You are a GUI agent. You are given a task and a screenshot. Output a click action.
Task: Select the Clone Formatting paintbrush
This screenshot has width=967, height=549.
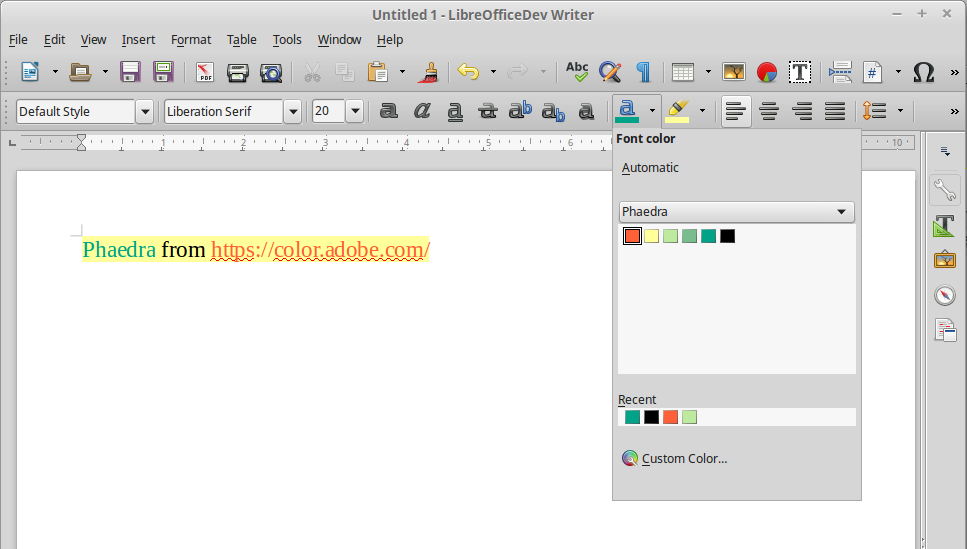428,72
